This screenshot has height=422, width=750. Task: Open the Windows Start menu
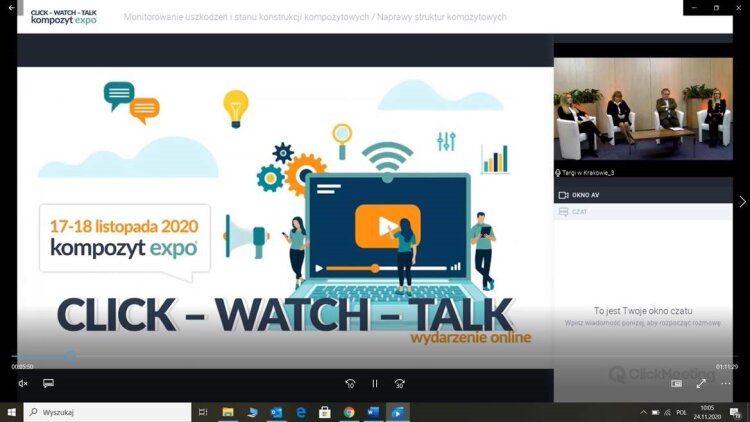pyautogui.click(x=11, y=412)
